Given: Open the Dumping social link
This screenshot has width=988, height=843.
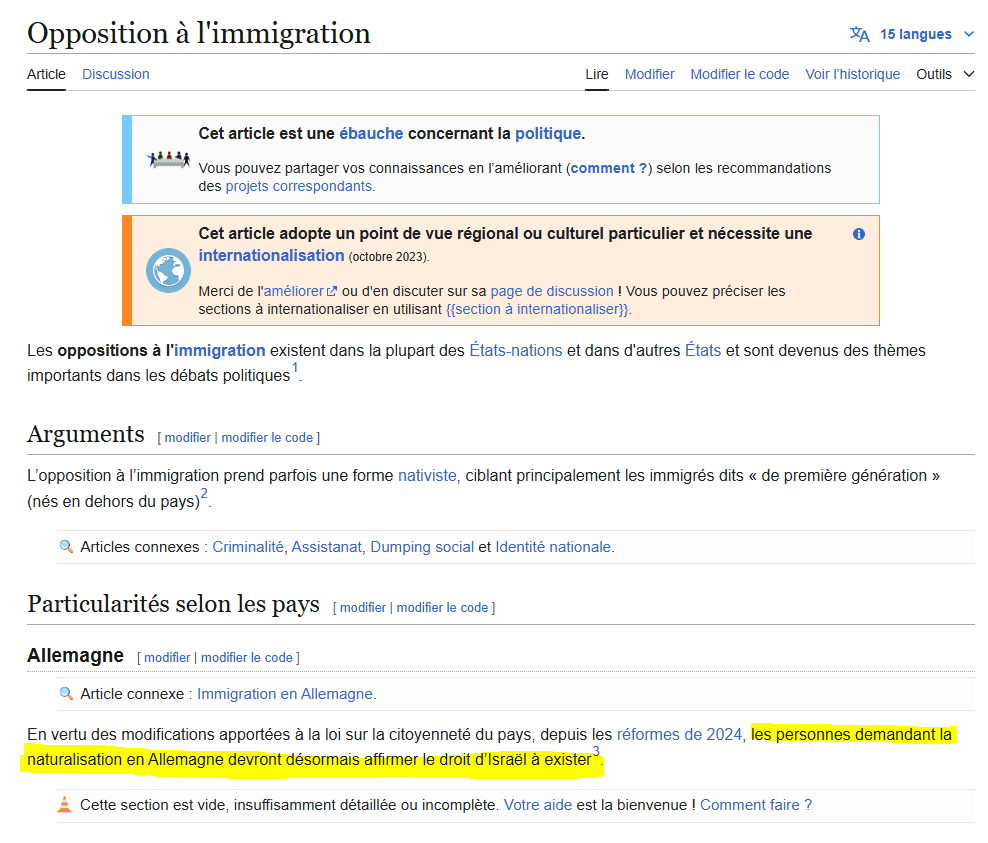Looking at the screenshot, I should 422,547.
